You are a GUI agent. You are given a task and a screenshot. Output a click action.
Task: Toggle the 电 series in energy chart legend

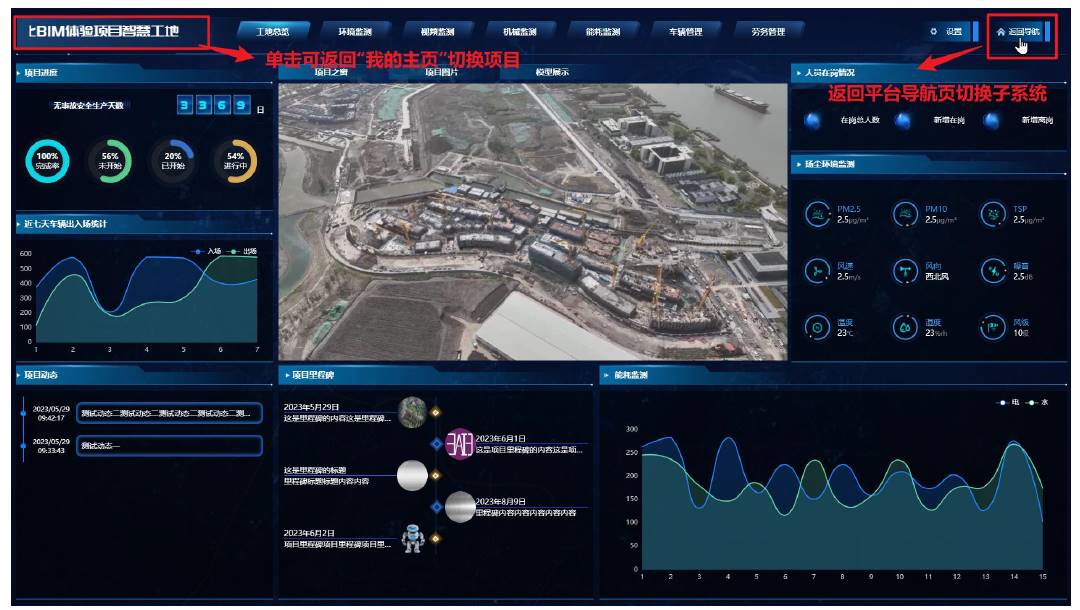tap(1009, 402)
